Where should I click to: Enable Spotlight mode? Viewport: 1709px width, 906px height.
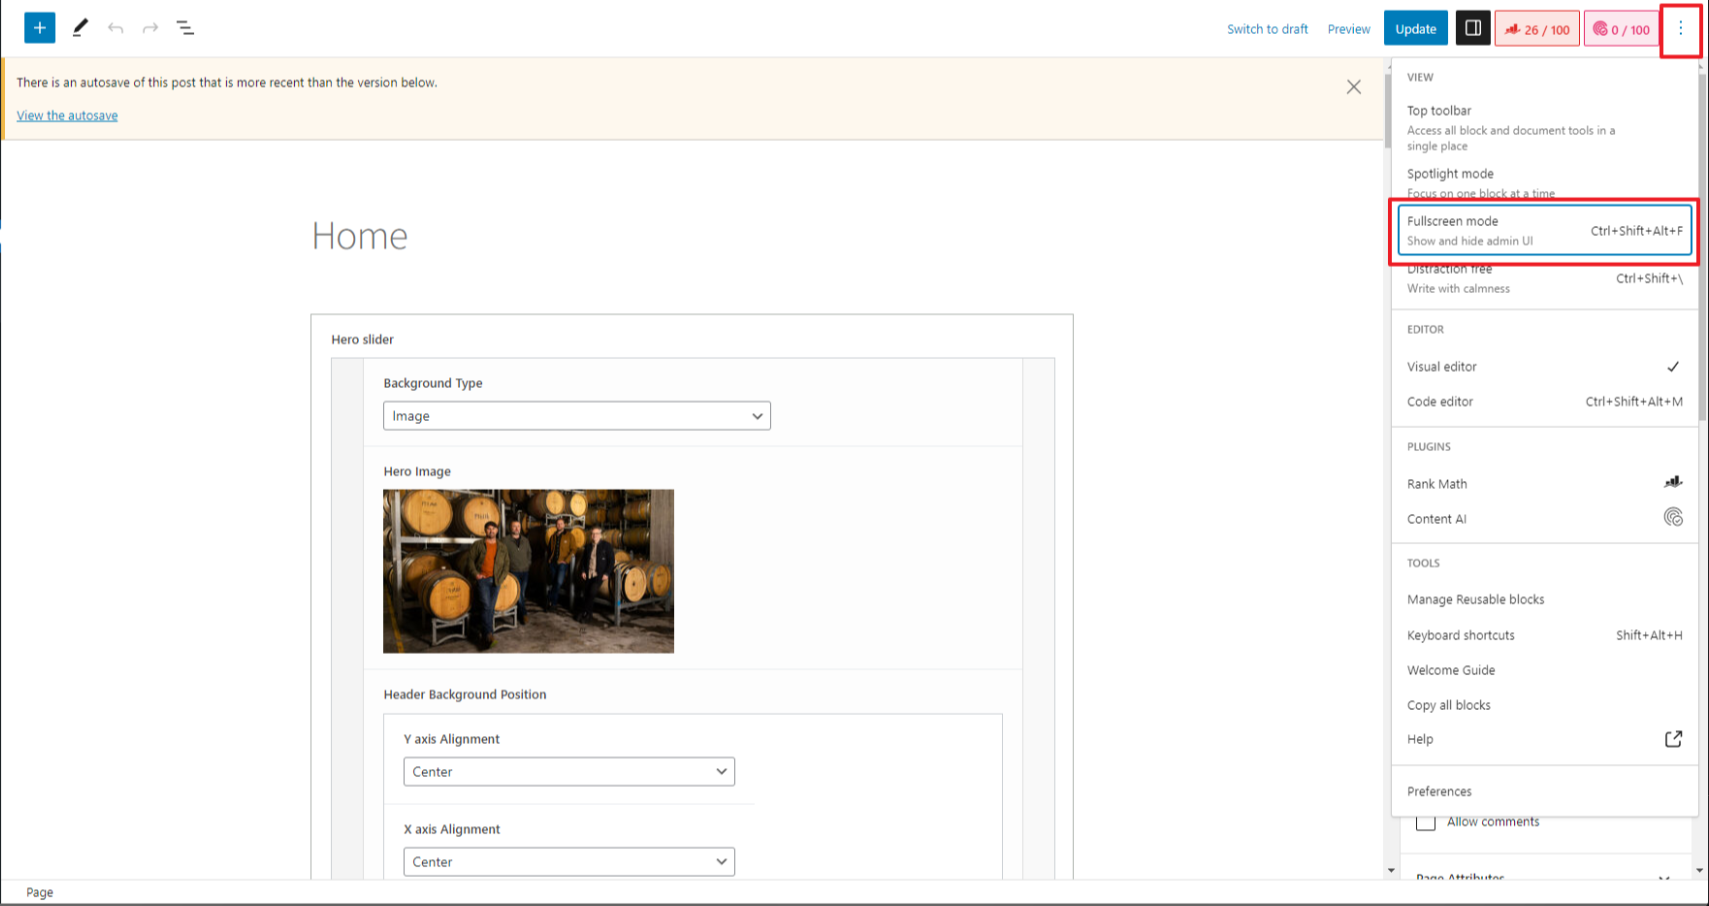coord(1544,182)
